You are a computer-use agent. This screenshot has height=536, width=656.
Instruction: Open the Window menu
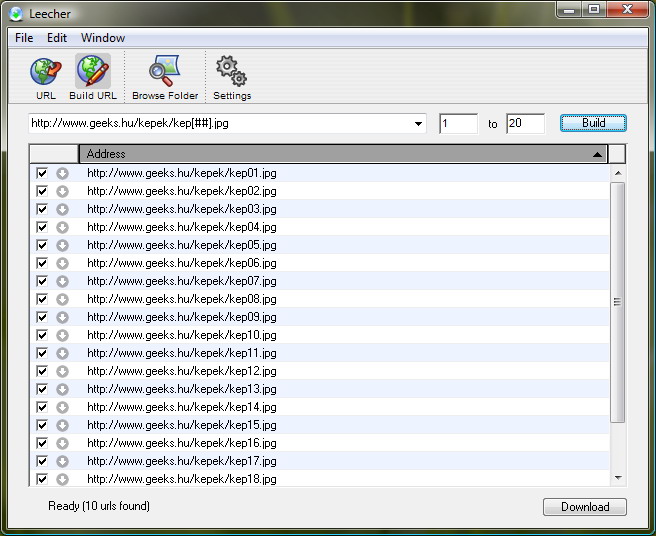tap(103, 38)
